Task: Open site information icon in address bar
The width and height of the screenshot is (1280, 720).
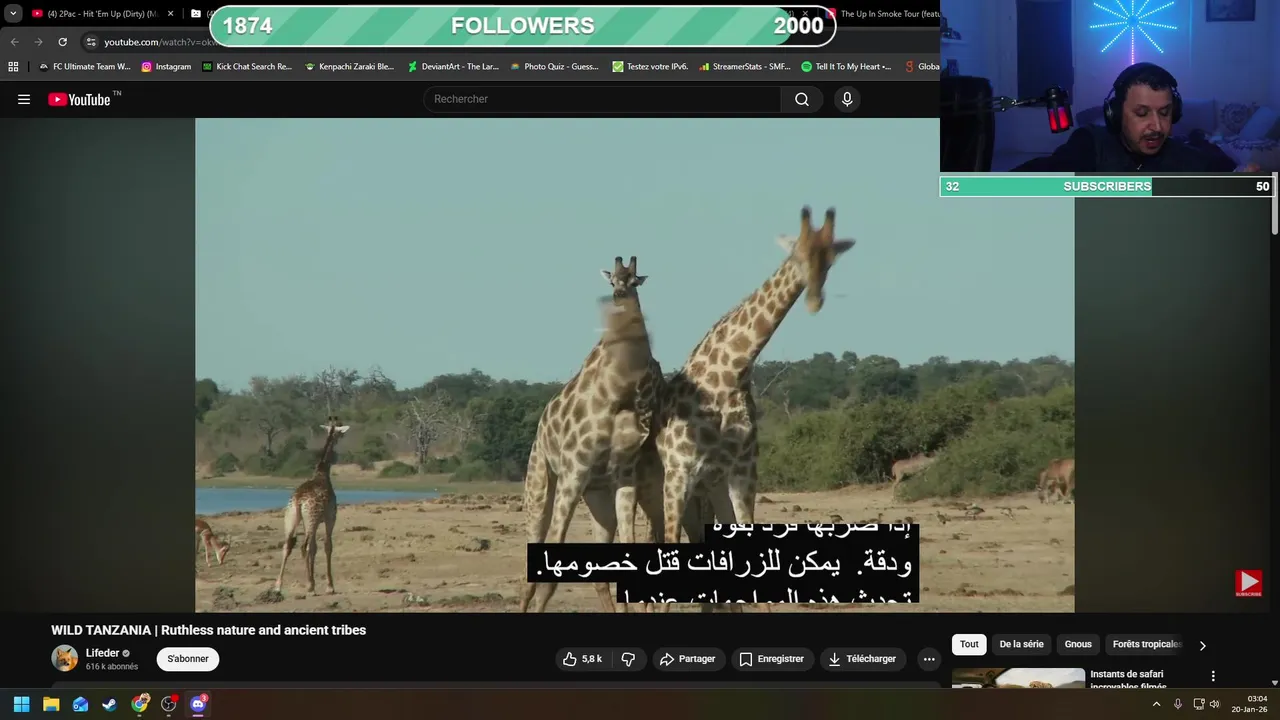Action: (x=91, y=42)
